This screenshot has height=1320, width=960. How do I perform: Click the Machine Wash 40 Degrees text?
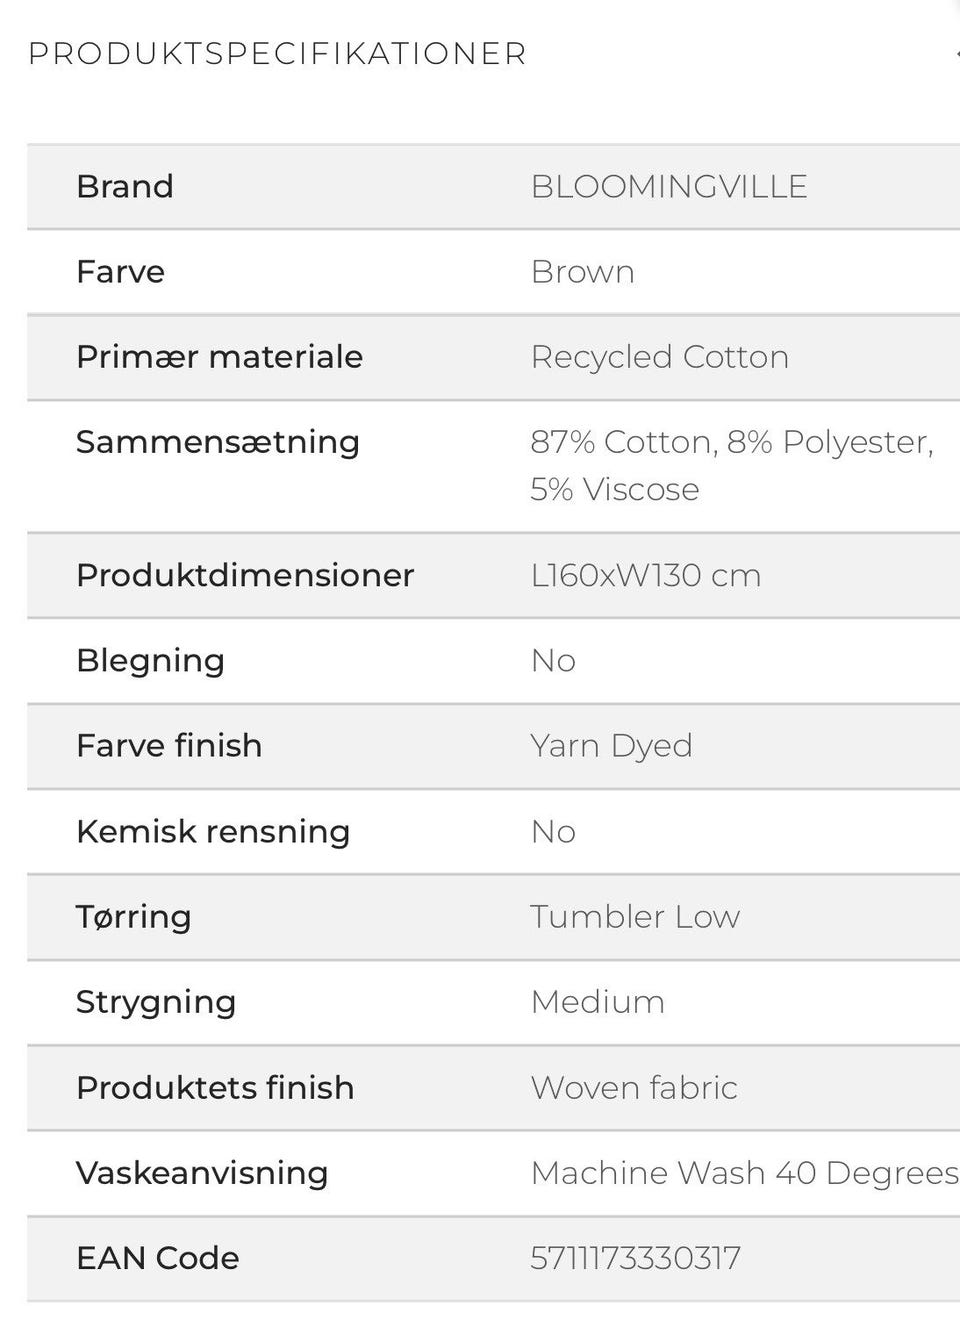click(x=744, y=1173)
